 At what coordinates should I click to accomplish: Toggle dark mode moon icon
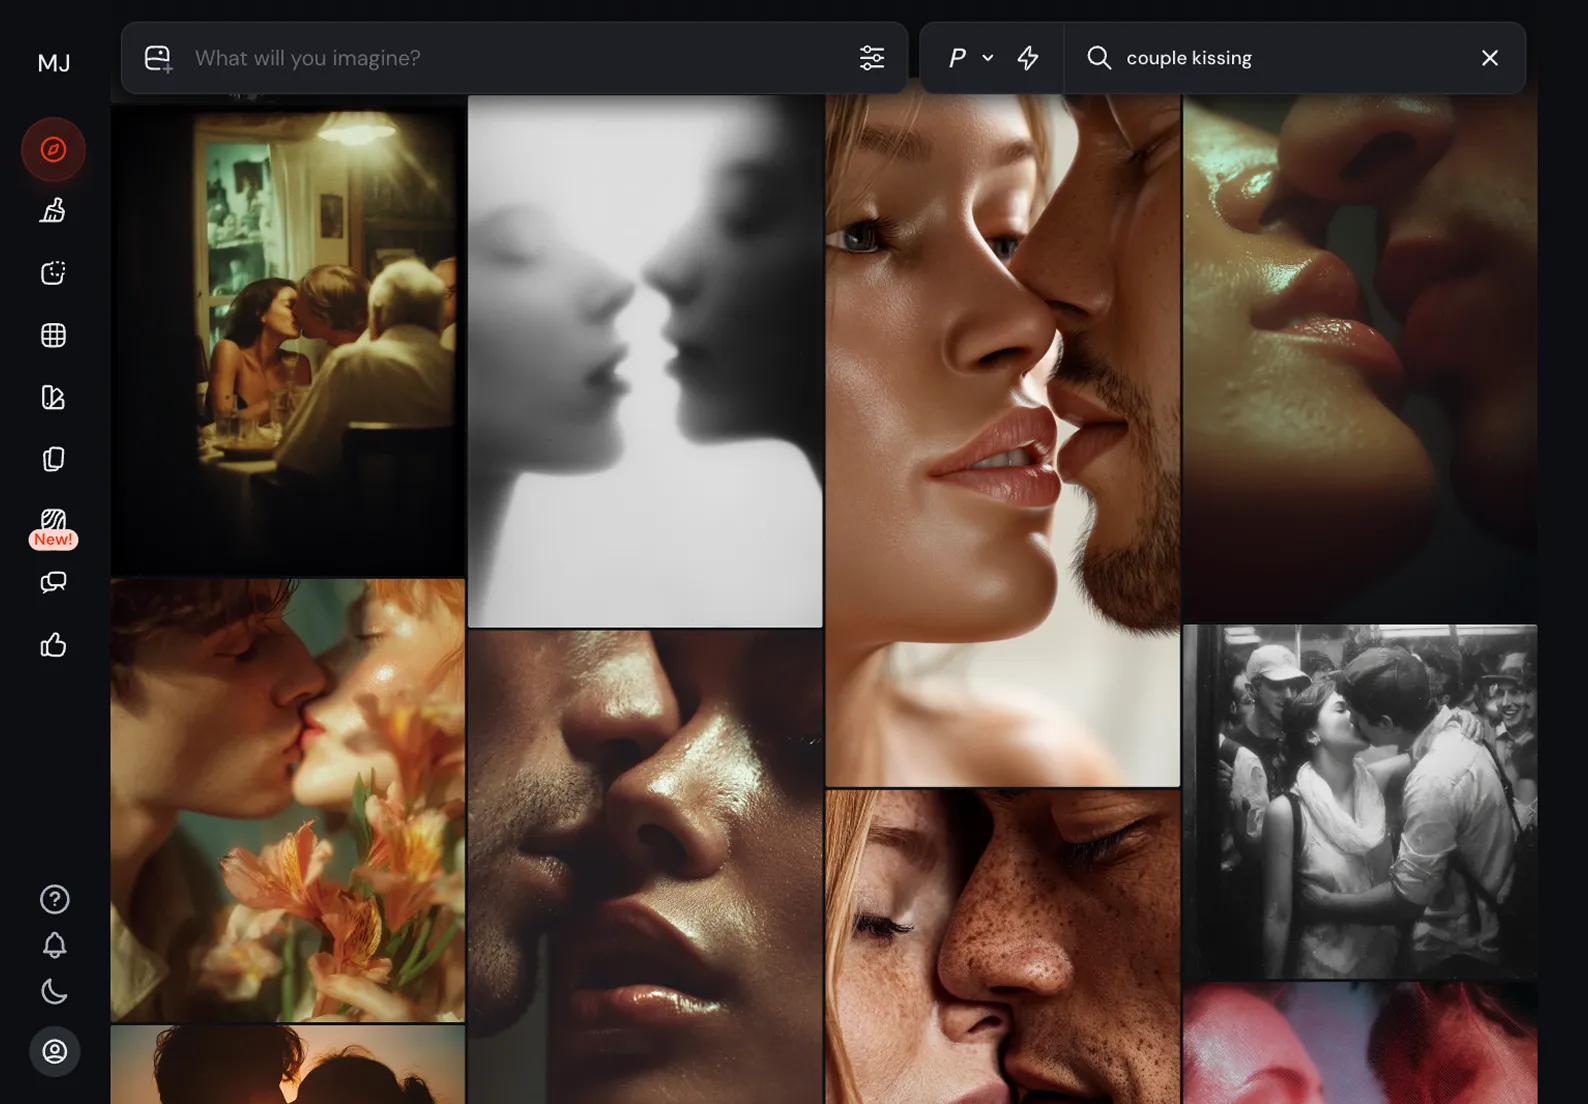pyautogui.click(x=54, y=991)
